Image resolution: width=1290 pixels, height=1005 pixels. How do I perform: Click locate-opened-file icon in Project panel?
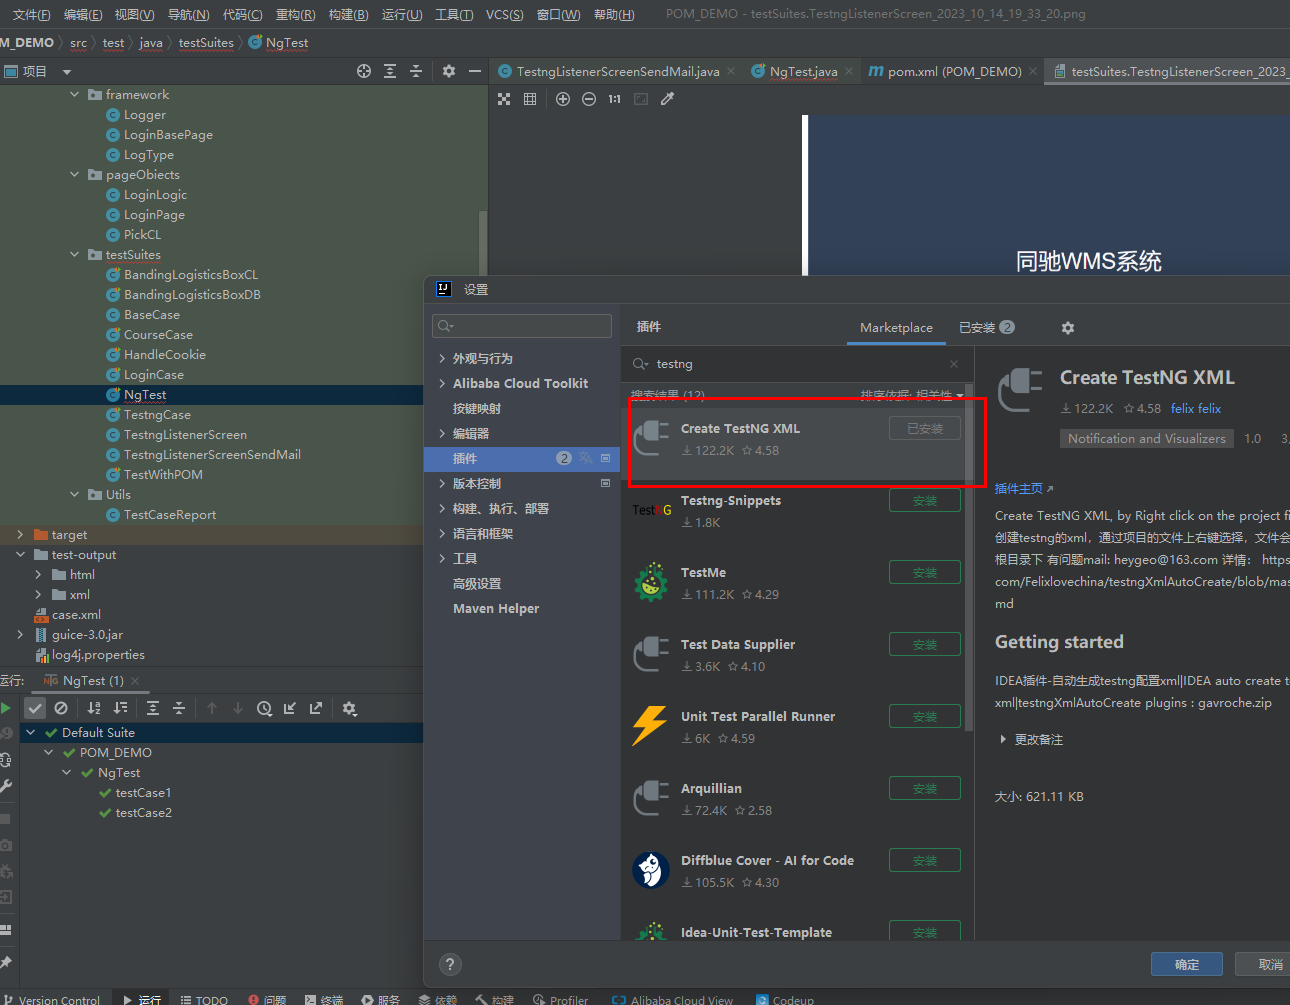364,71
